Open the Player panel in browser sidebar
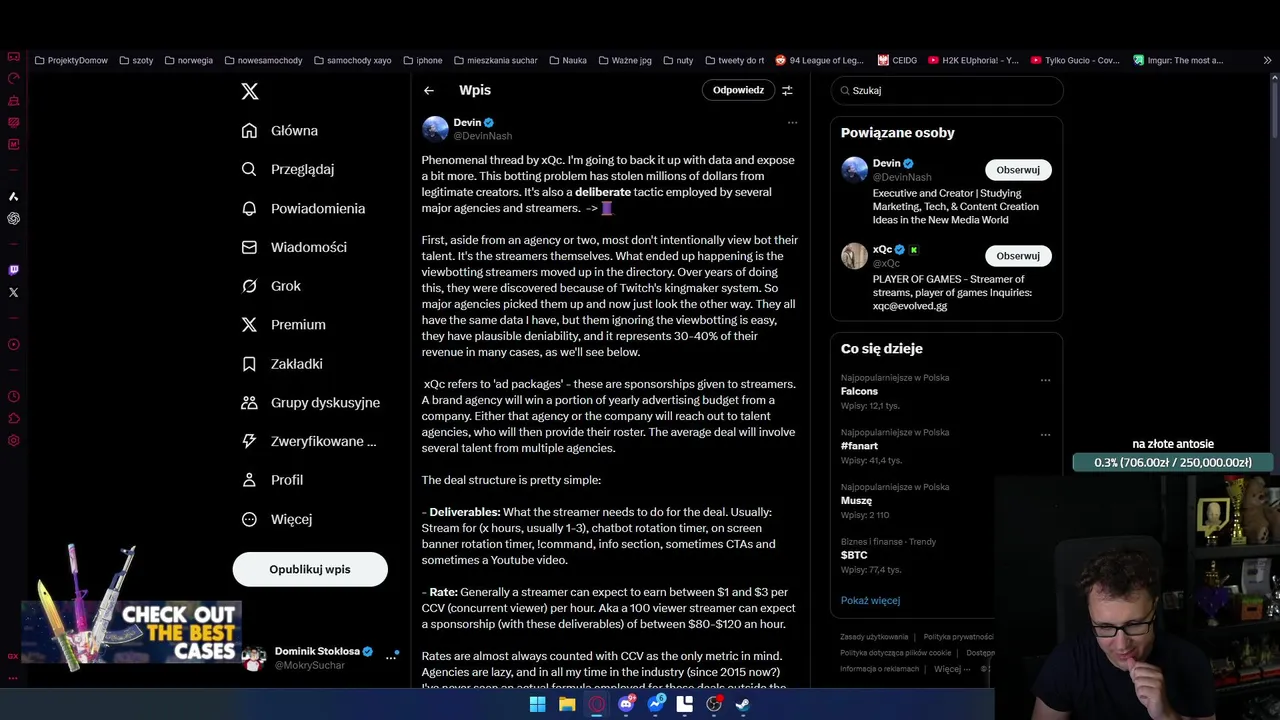The image size is (1280, 720). point(13,345)
